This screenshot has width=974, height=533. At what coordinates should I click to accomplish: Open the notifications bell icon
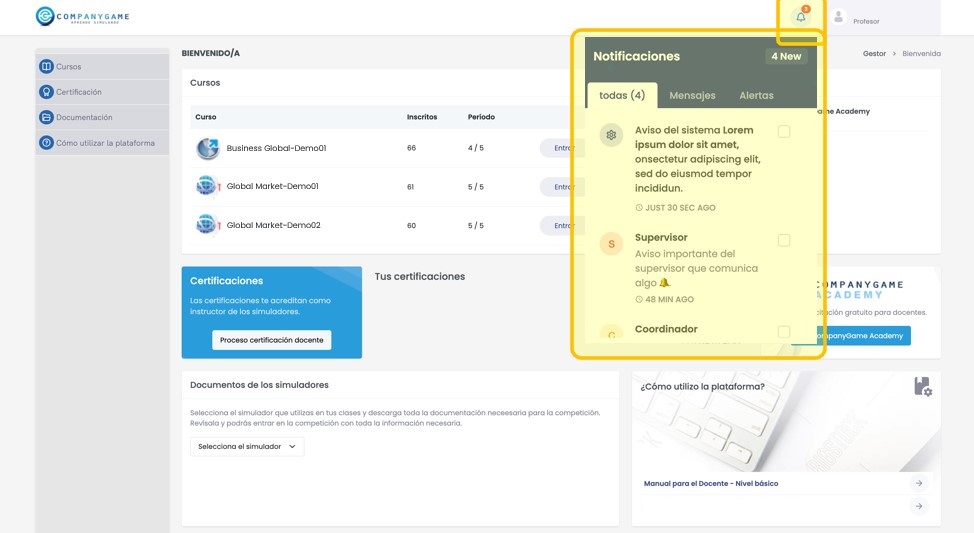point(801,17)
